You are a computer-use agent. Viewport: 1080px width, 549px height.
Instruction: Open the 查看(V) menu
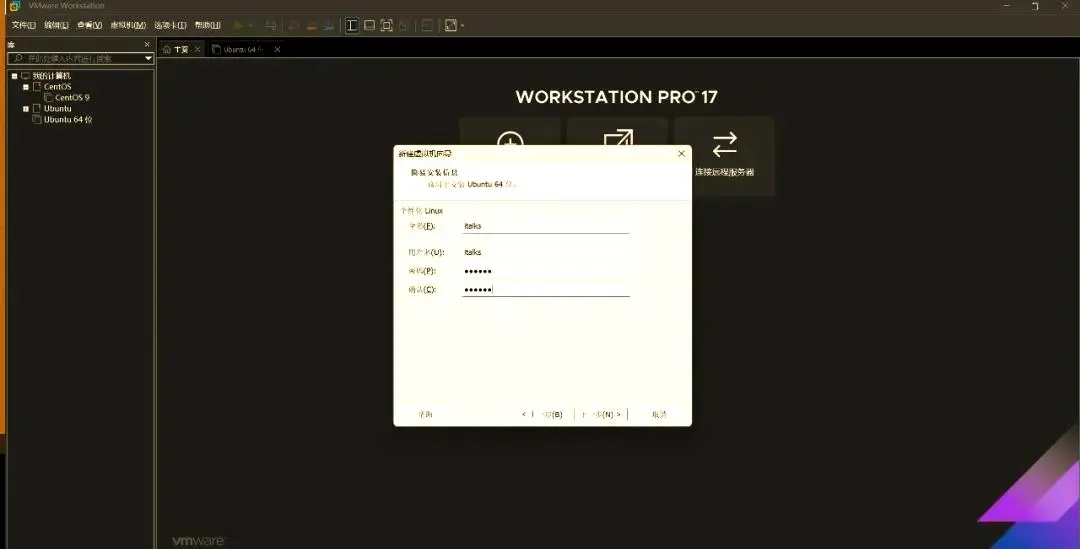click(x=90, y=25)
